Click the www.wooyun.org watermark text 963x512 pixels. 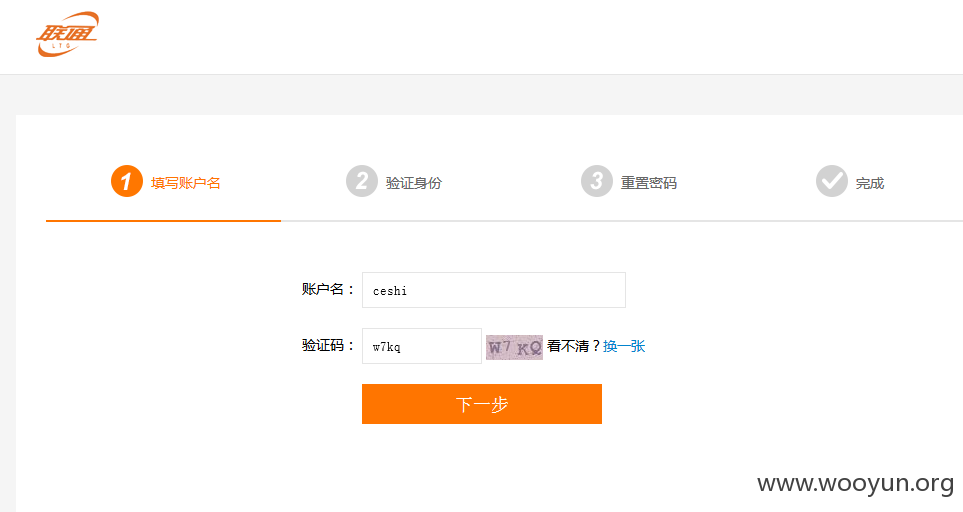[x=856, y=484]
